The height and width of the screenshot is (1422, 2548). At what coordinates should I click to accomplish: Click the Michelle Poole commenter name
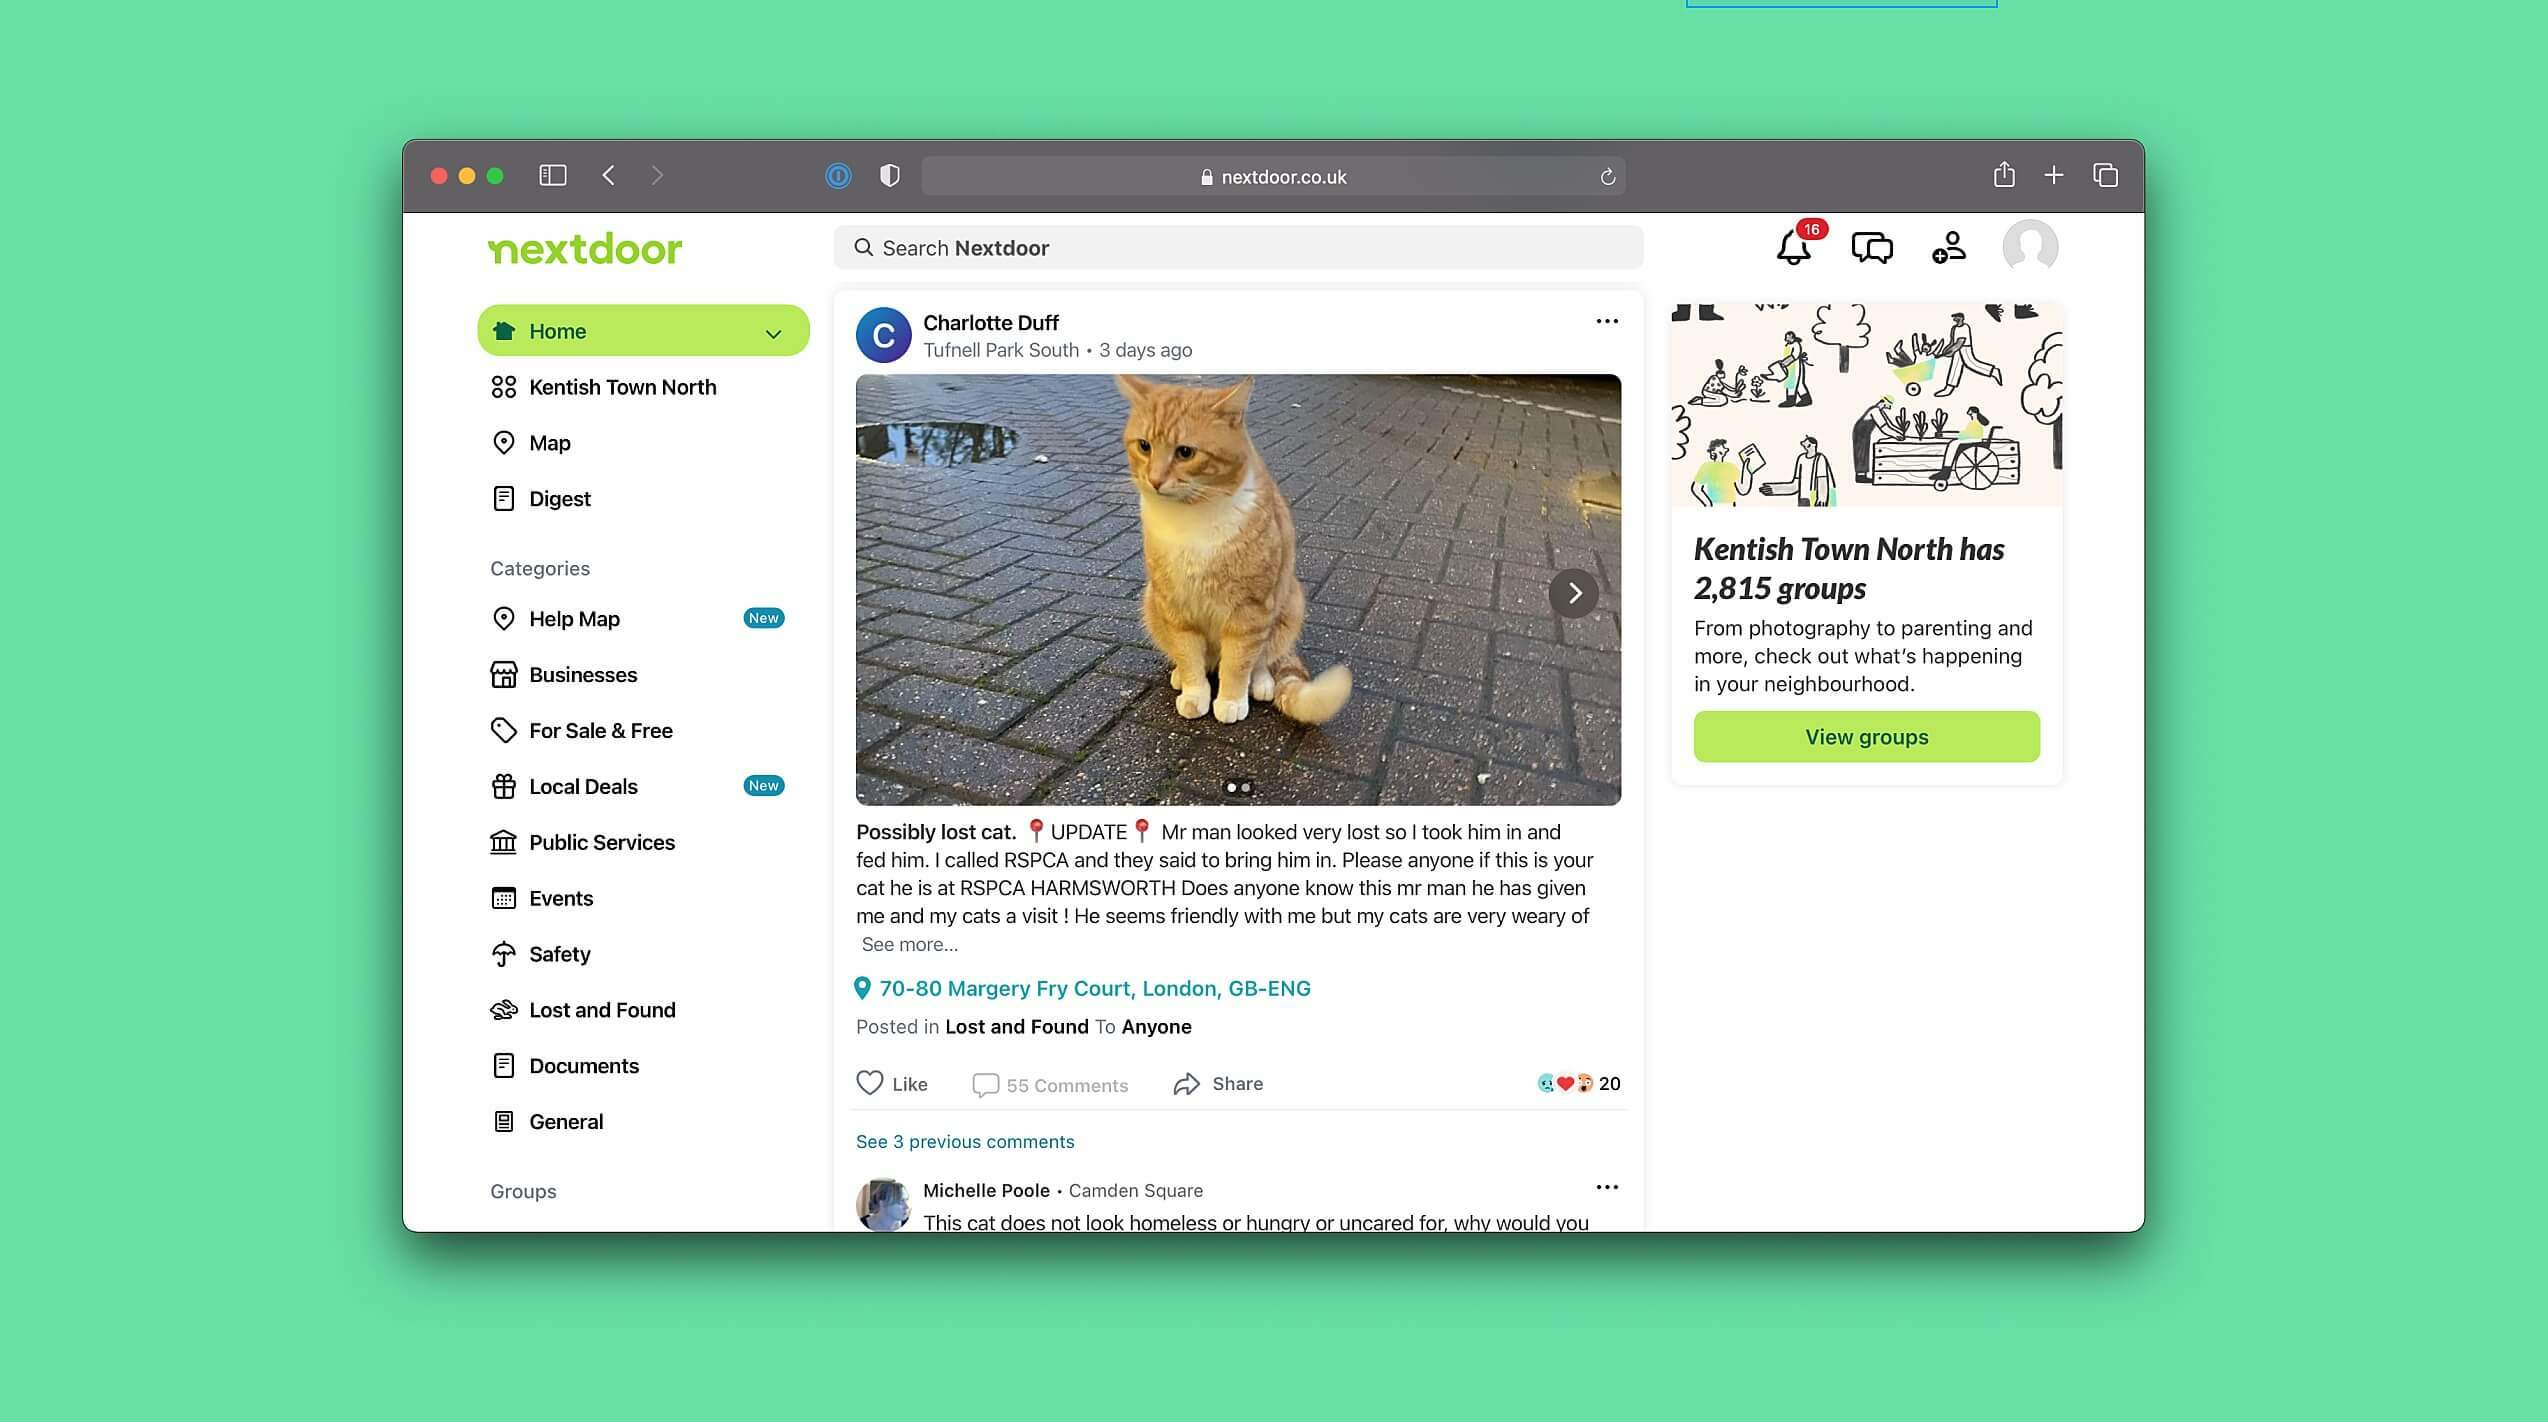(986, 1190)
